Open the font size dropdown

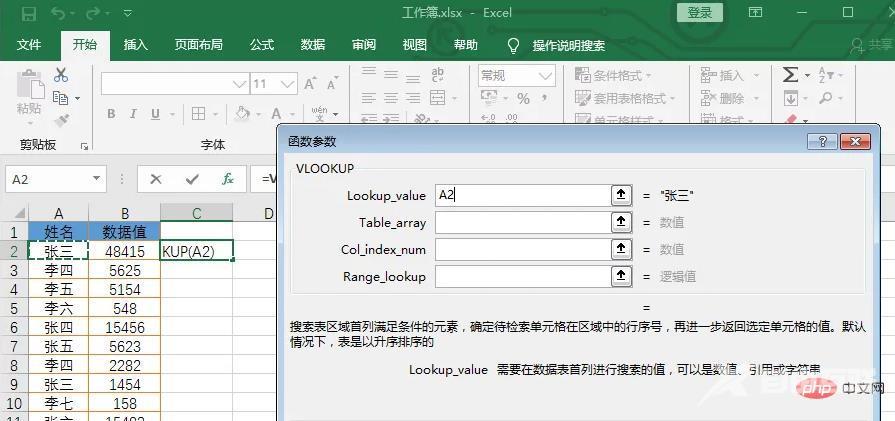pos(289,84)
